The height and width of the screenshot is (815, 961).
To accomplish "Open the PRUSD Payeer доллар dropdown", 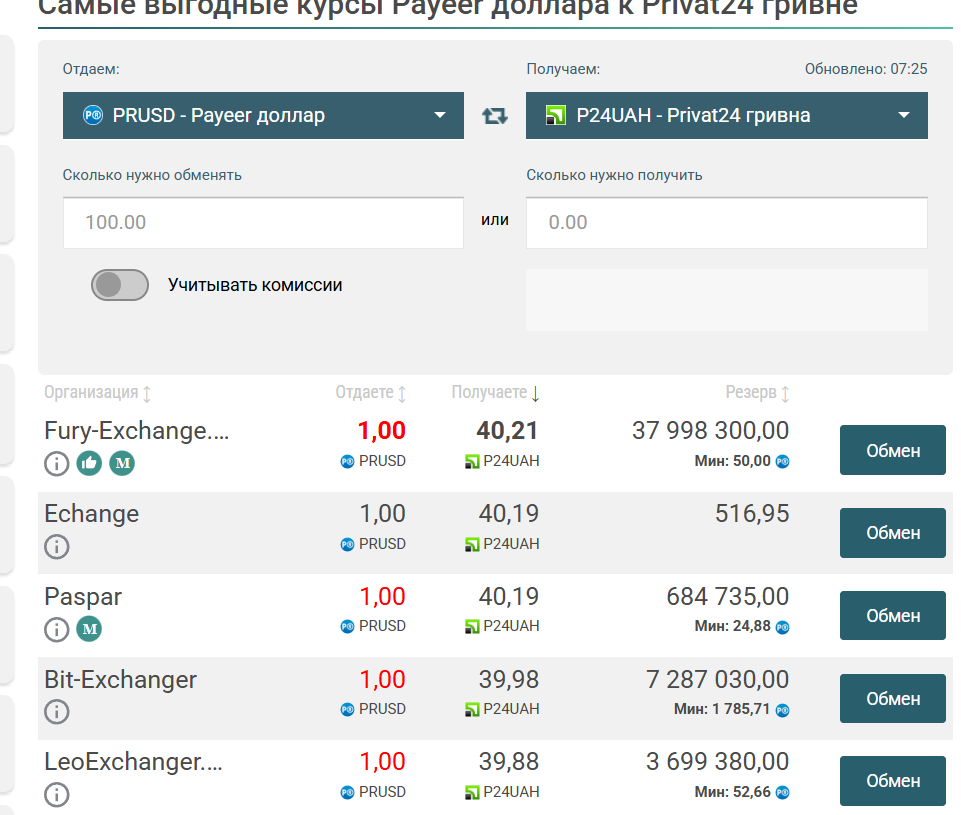I will tap(263, 116).
